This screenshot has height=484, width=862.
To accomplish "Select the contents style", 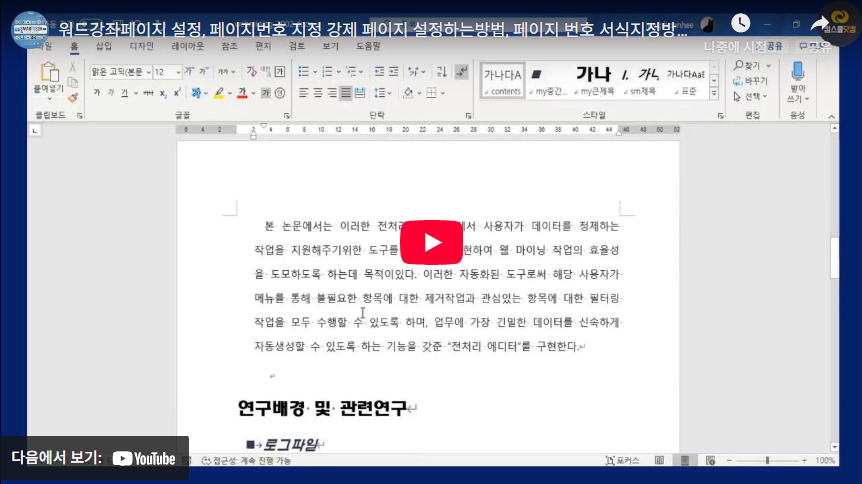I will coord(502,80).
